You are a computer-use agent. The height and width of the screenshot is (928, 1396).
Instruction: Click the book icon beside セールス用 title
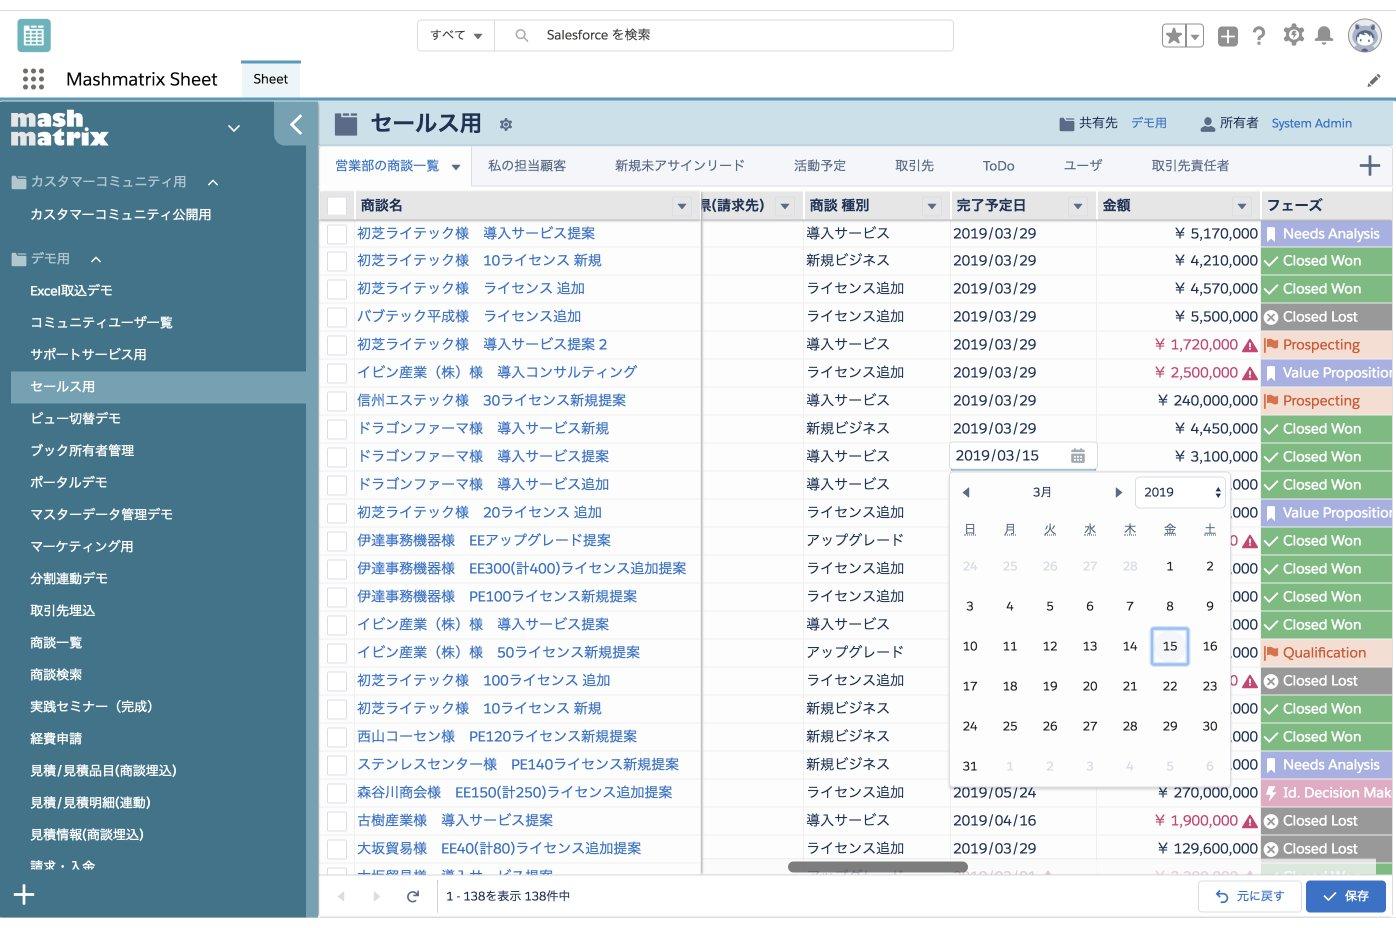pyautogui.click(x=346, y=124)
